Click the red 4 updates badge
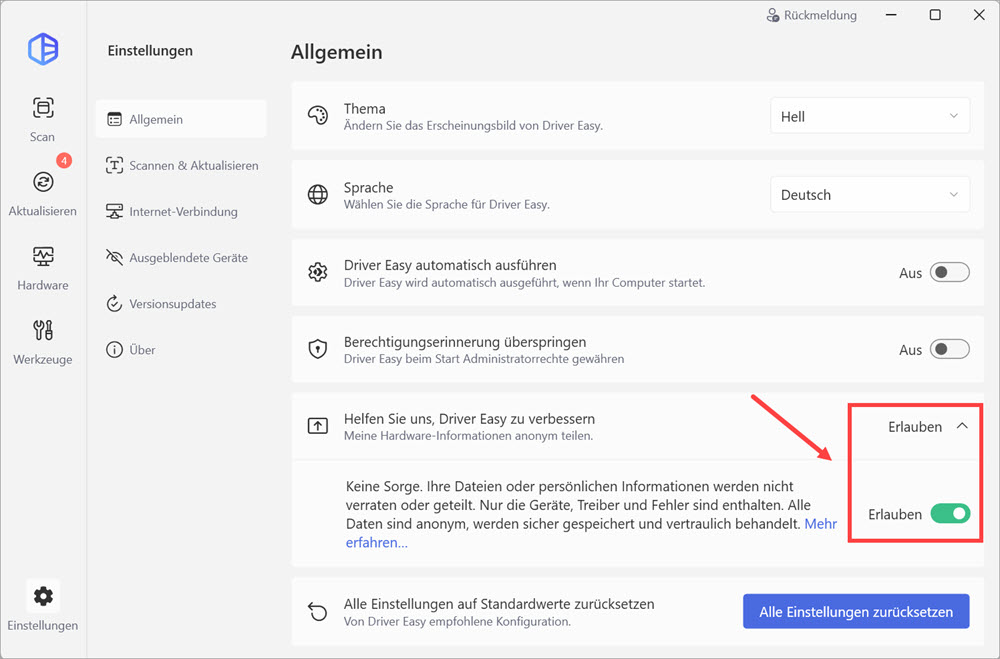The width and height of the screenshot is (1000, 659). (x=64, y=161)
